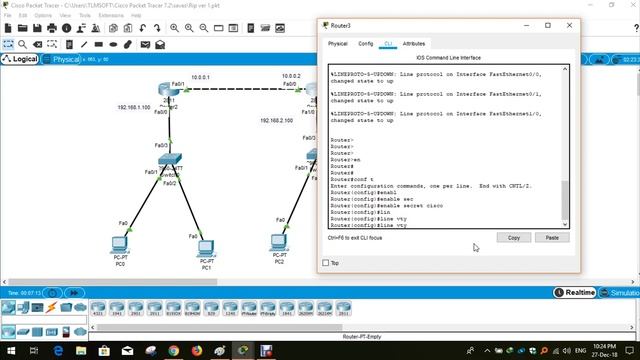Select the PC2 device on the canvas
Screen dimensions: 640x360
pyautogui.click(x=279, y=242)
